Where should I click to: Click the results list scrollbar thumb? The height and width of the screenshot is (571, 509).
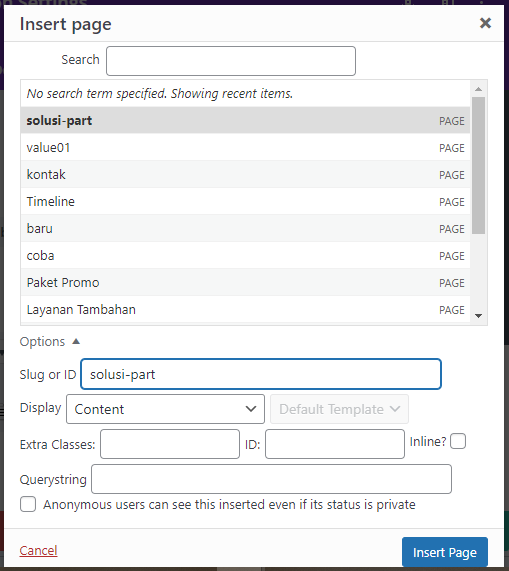tap(478, 165)
